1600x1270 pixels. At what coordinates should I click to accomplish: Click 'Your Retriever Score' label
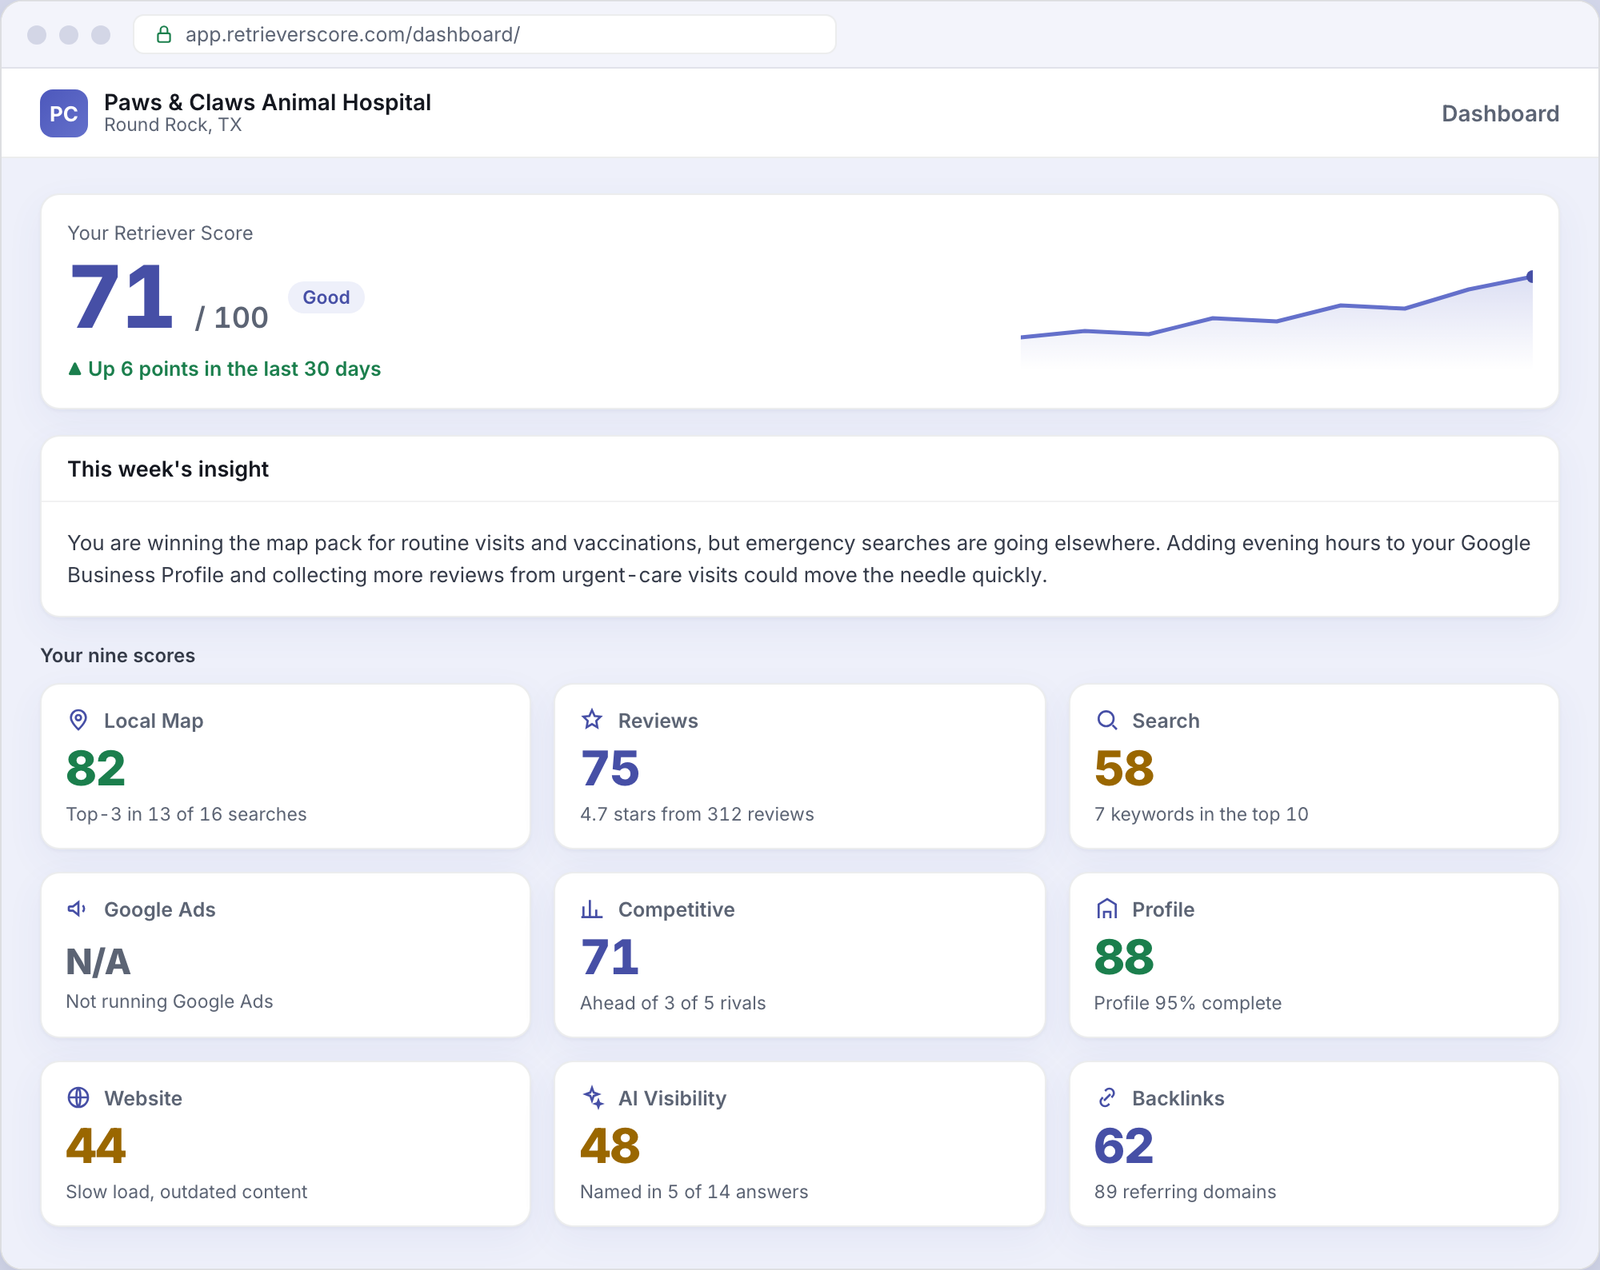point(160,233)
